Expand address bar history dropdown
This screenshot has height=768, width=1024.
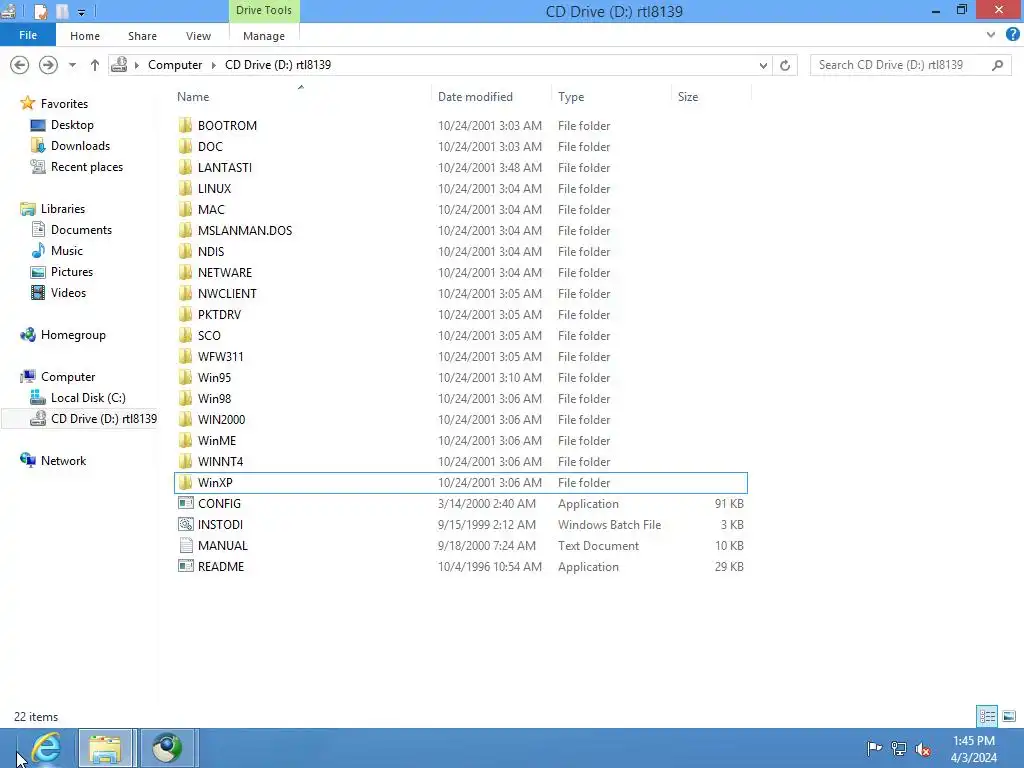763,65
